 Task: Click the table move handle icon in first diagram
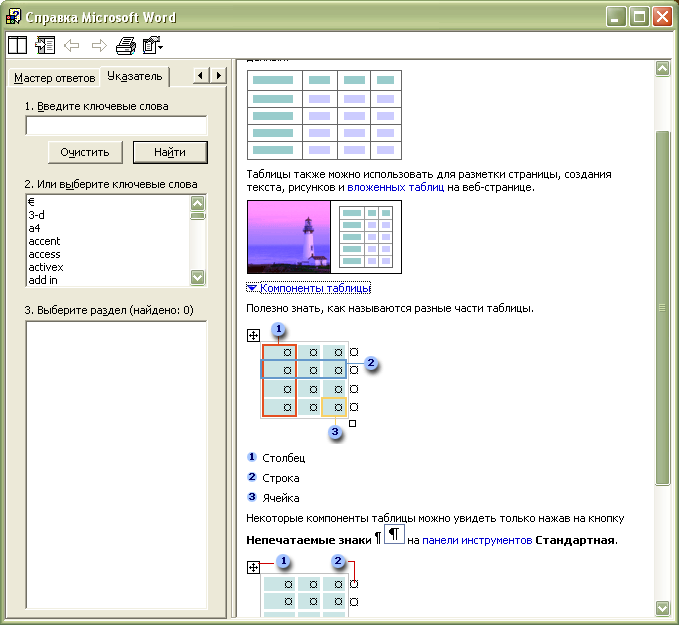tap(253, 335)
